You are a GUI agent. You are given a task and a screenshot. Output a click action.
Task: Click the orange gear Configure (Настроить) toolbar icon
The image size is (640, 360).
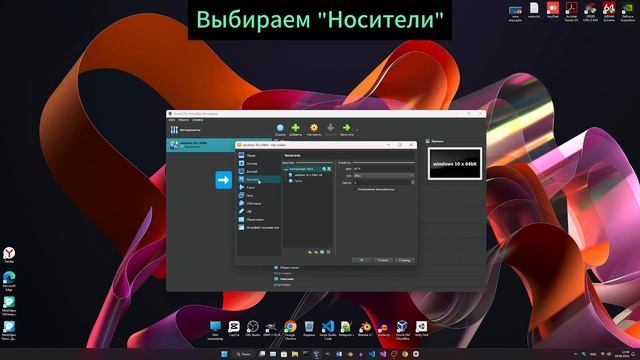click(x=314, y=130)
